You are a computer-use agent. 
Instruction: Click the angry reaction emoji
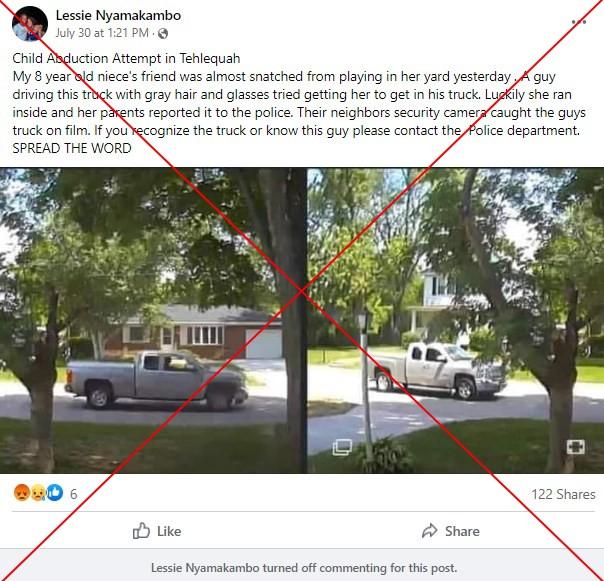click(22, 493)
